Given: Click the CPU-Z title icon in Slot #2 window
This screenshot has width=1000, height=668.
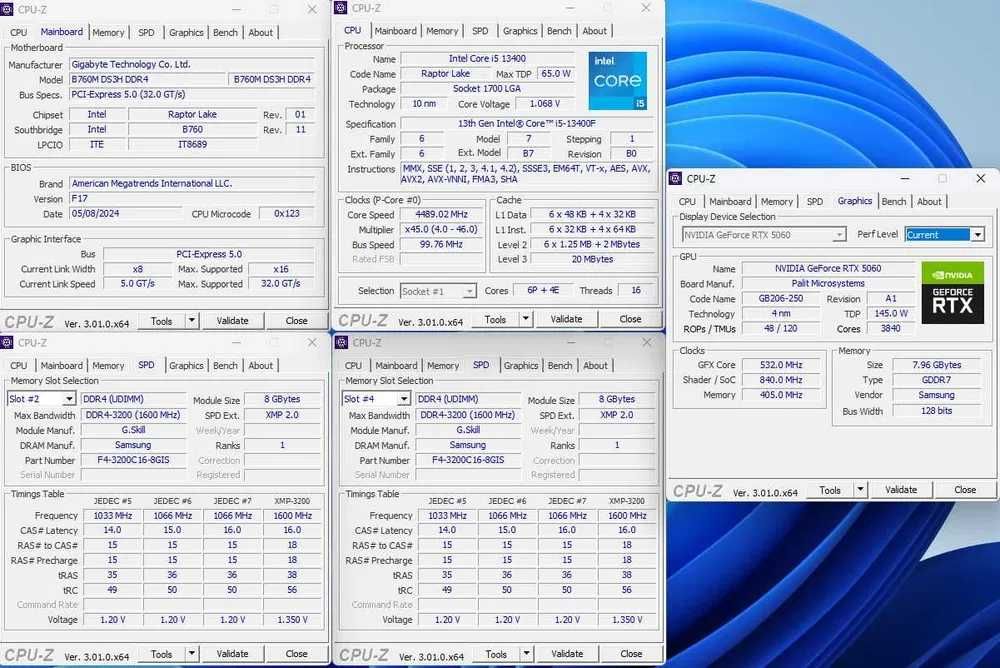Looking at the screenshot, I should (x=6, y=343).
